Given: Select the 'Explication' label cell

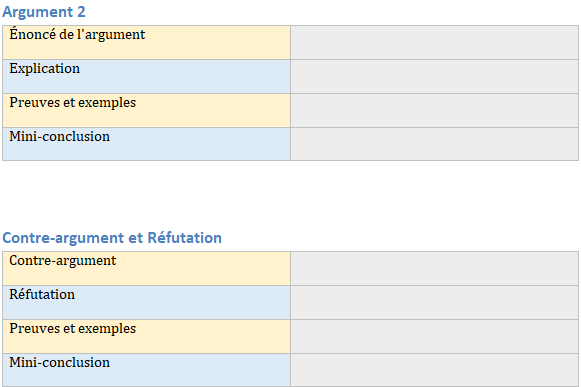Looking at the screenshot, I should click(x=146, y=76).
